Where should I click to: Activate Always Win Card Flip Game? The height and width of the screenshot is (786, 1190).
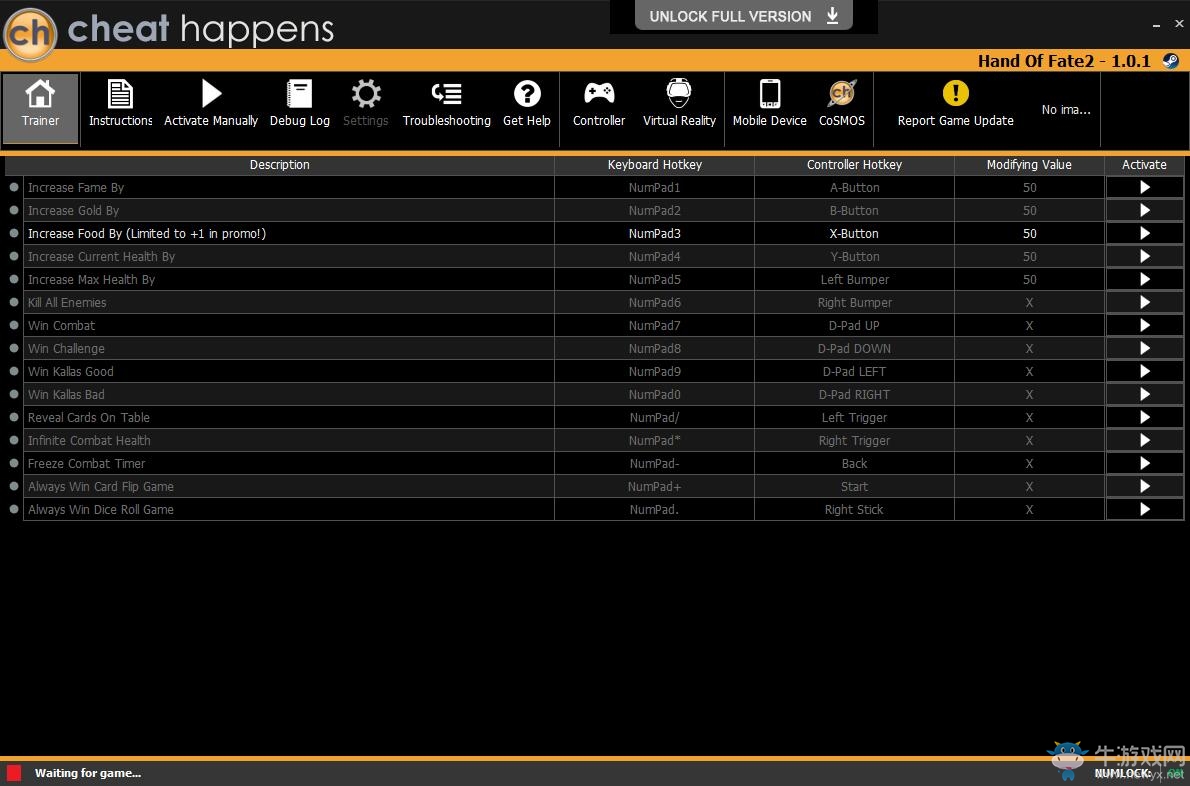coord(1144,486)
